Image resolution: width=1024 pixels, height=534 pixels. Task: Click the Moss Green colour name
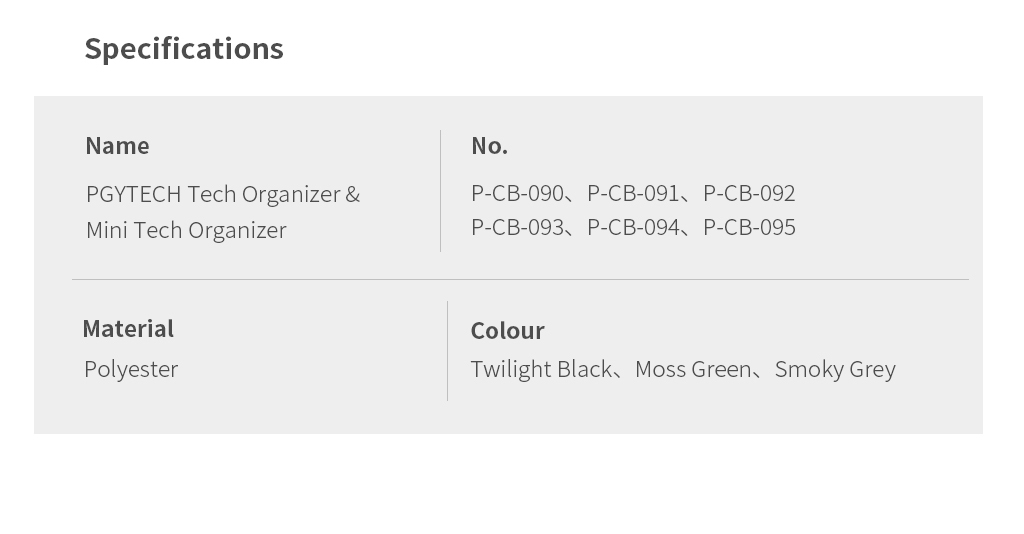(692, 369)
